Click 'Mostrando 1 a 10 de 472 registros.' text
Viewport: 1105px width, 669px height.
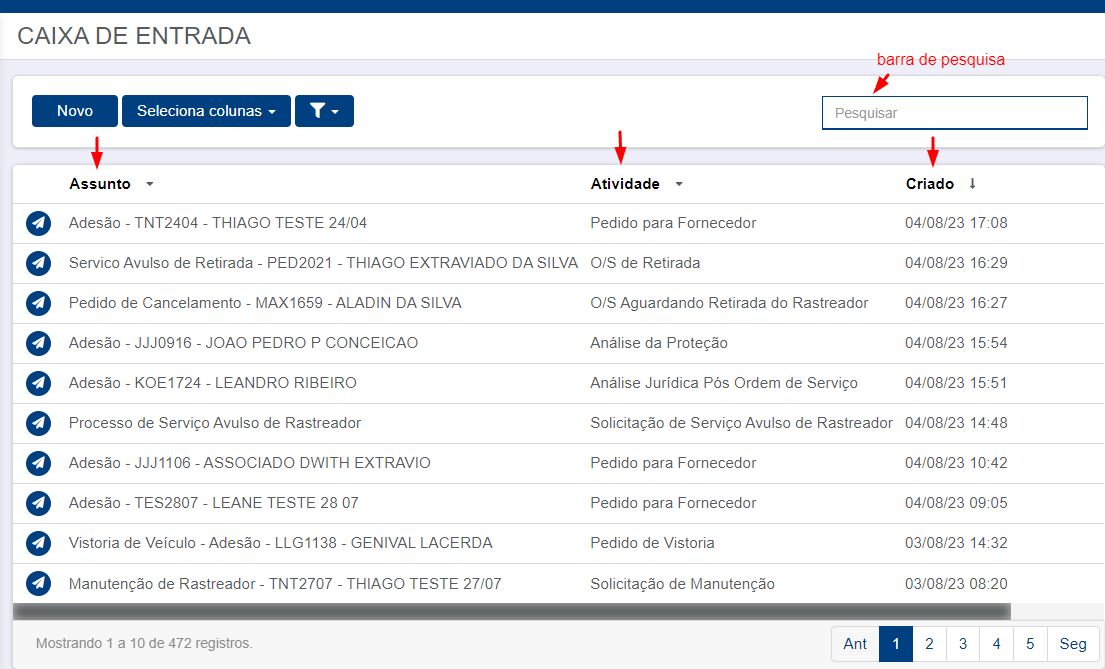(144, 644)
